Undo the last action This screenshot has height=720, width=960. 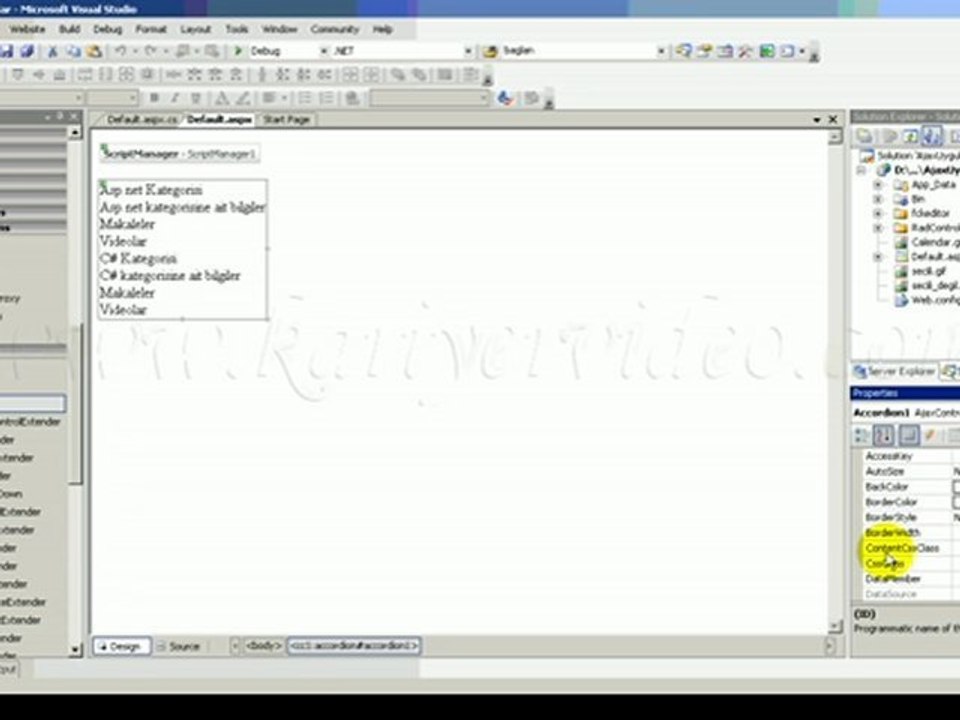[121, 51]
